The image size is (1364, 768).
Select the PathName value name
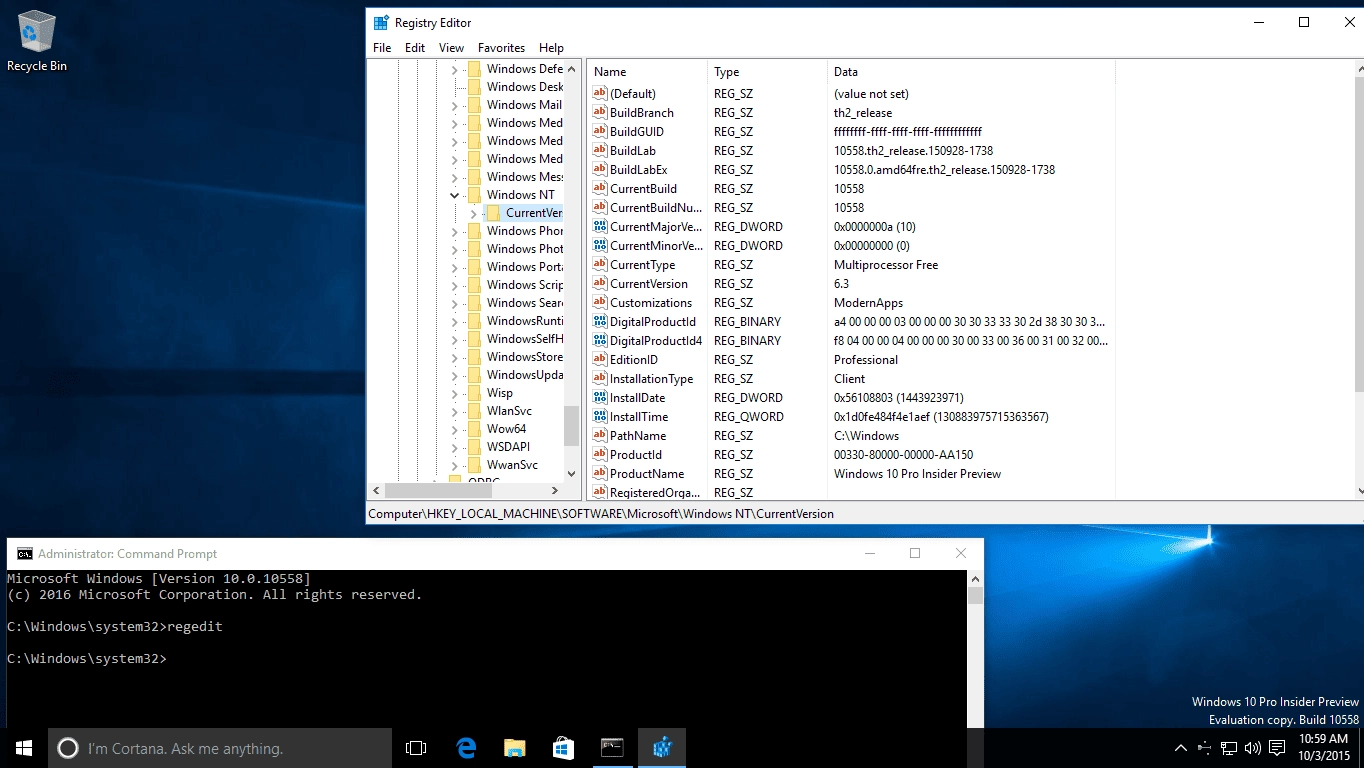click(638, 436)
